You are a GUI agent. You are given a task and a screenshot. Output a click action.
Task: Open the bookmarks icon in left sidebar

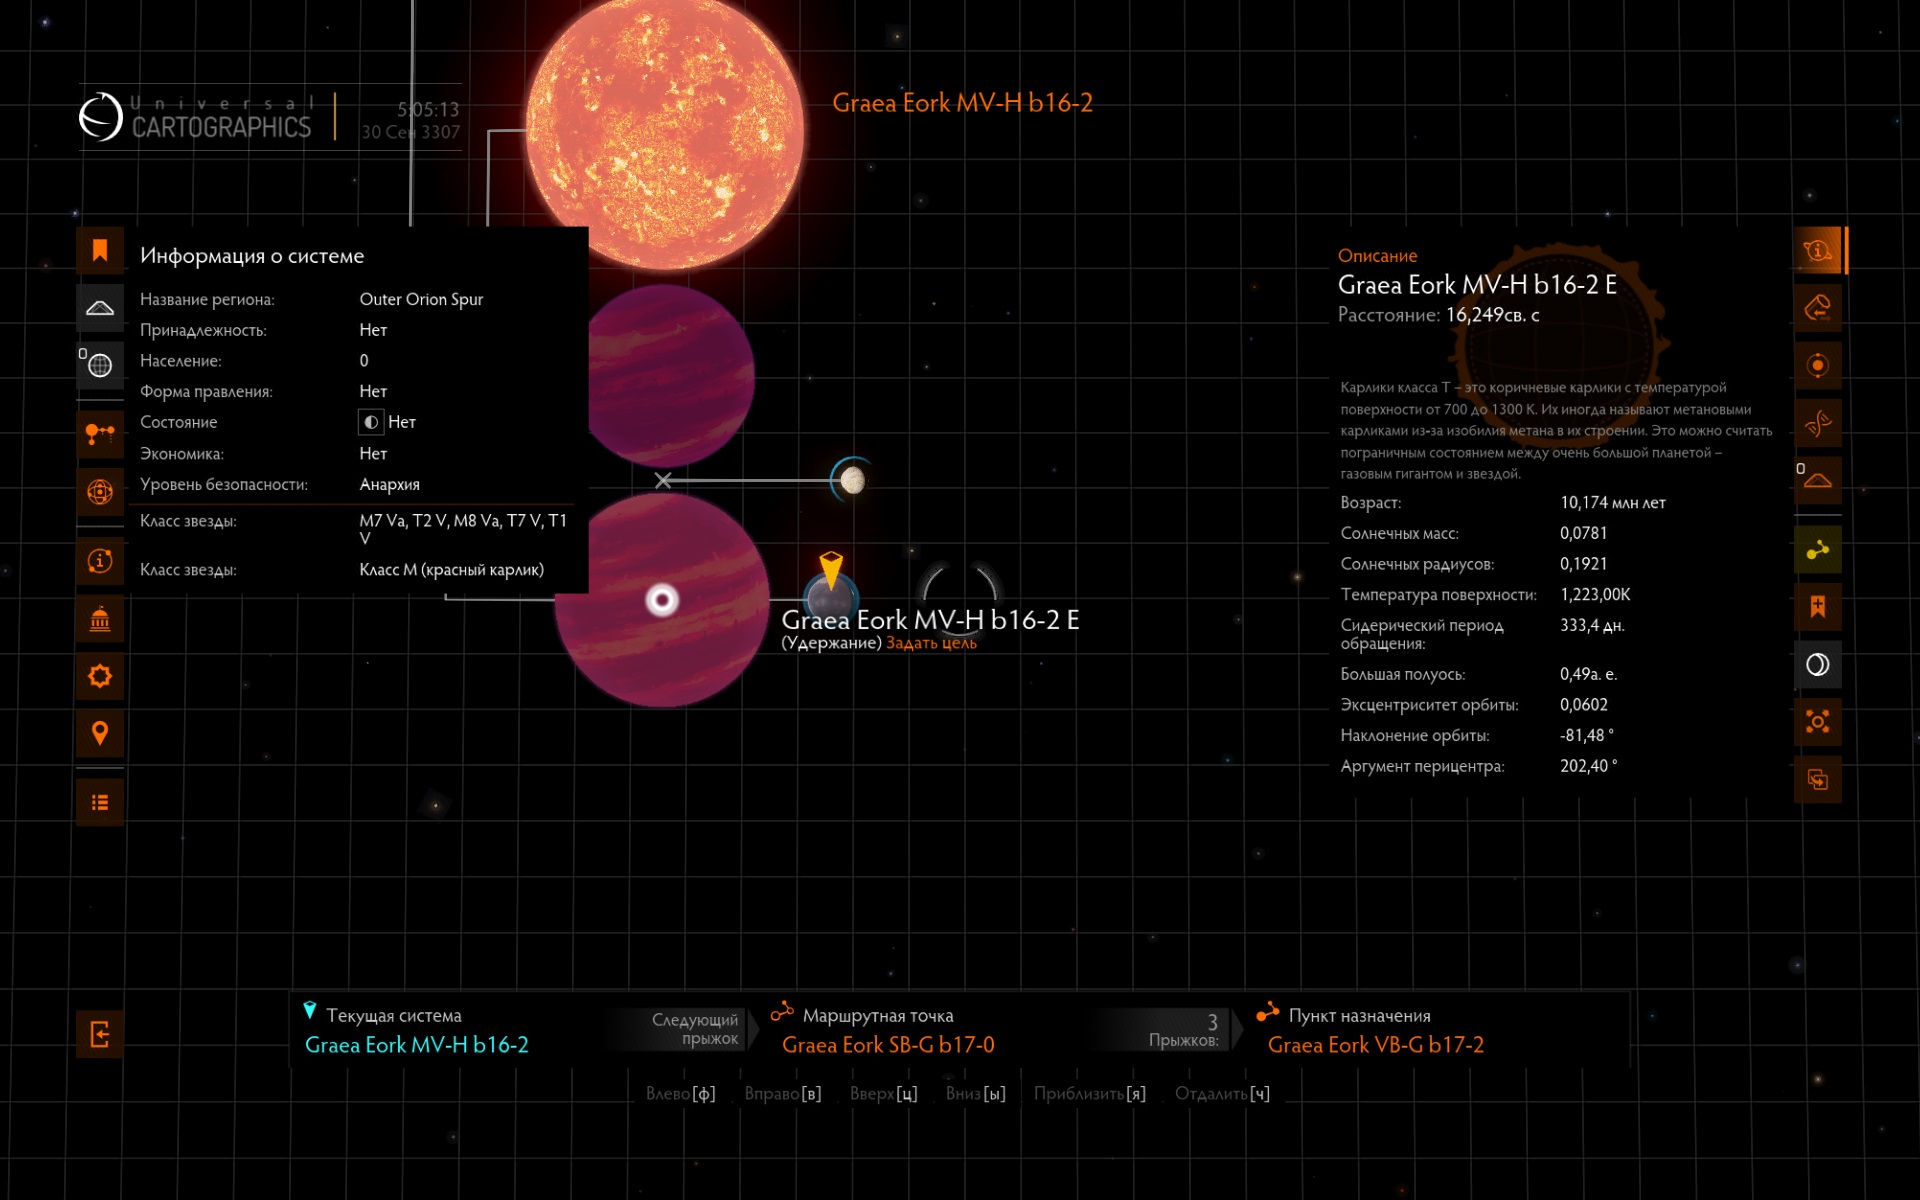[100, 250]
